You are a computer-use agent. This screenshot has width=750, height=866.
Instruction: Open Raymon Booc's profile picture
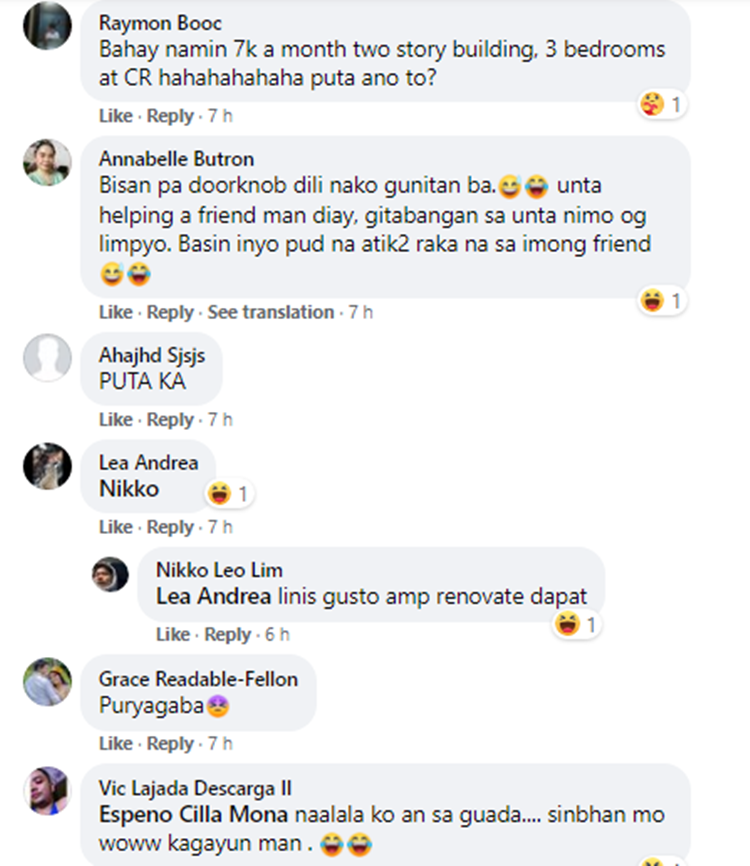pos(47,25)
